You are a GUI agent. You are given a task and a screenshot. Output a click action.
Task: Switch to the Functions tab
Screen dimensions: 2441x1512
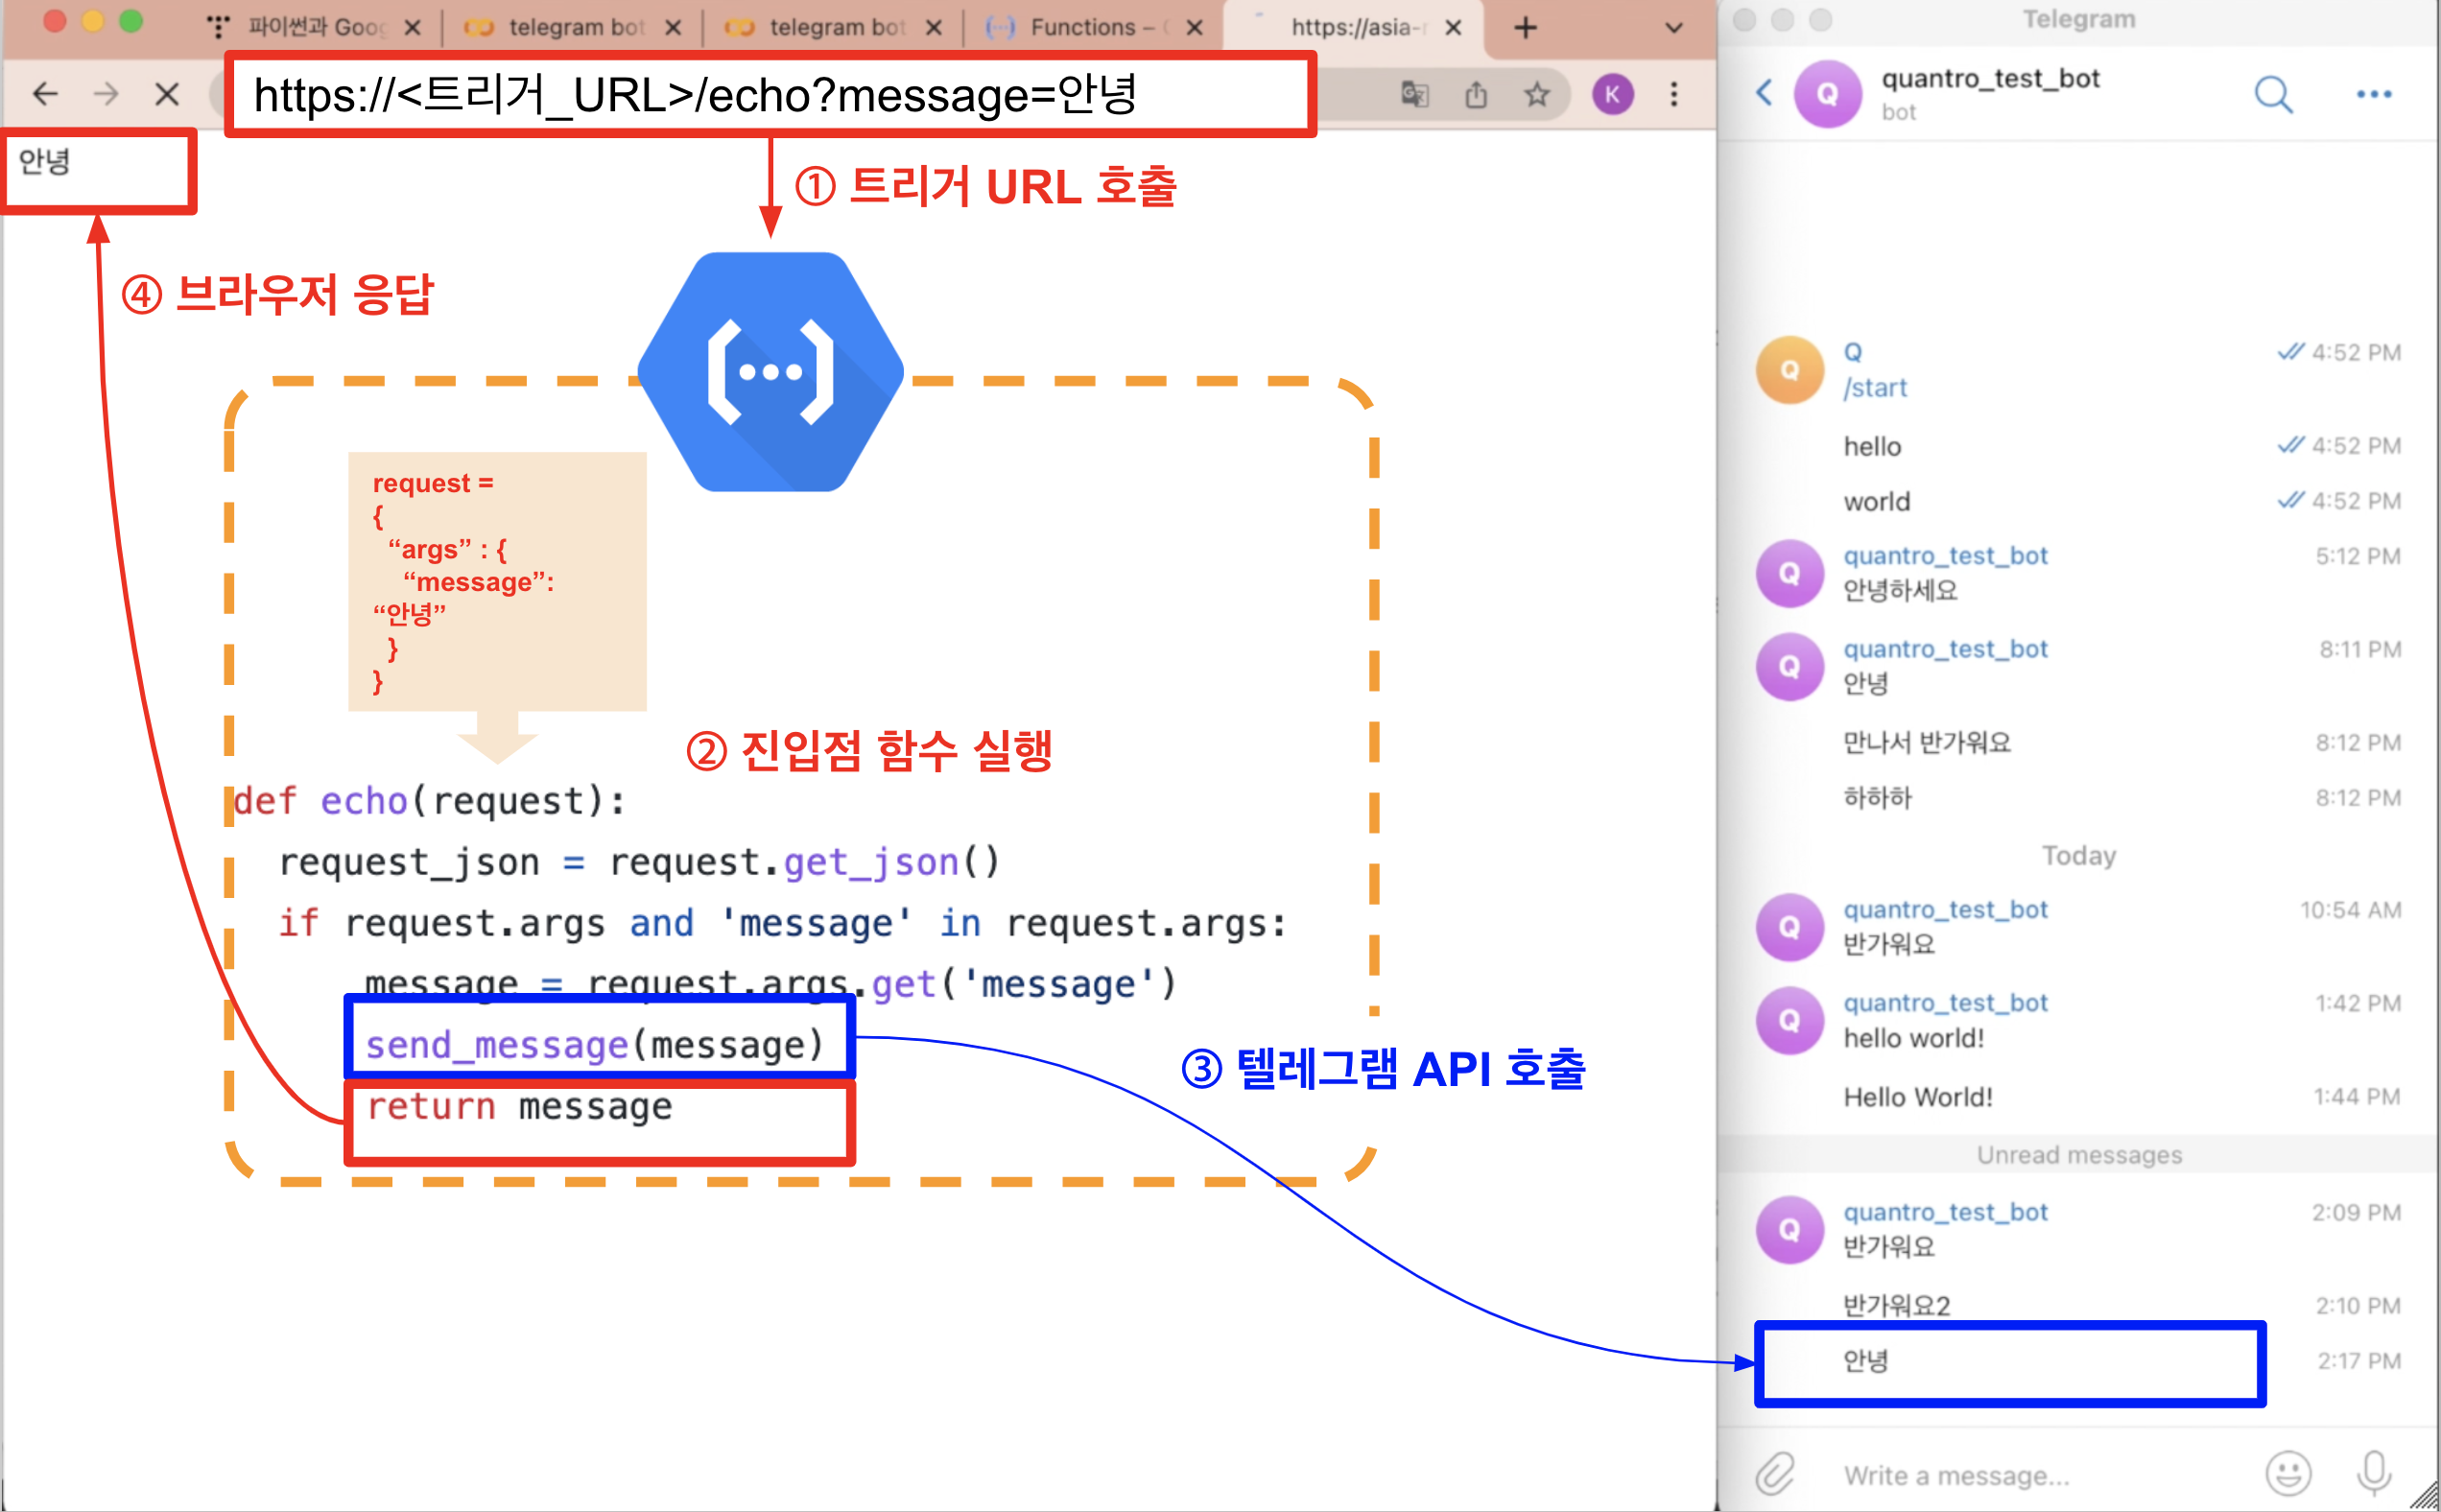pos(1083,28)
